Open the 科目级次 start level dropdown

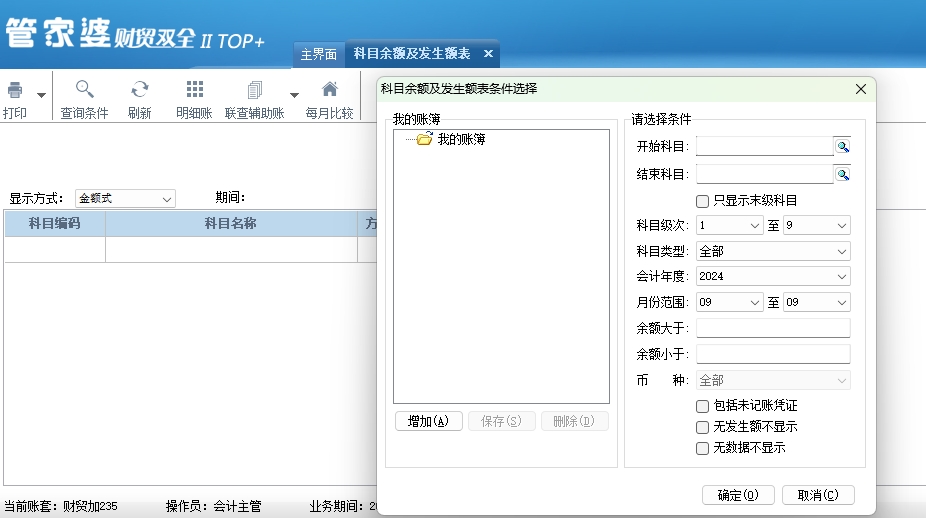pyautogui.click(x=729, y=226)
